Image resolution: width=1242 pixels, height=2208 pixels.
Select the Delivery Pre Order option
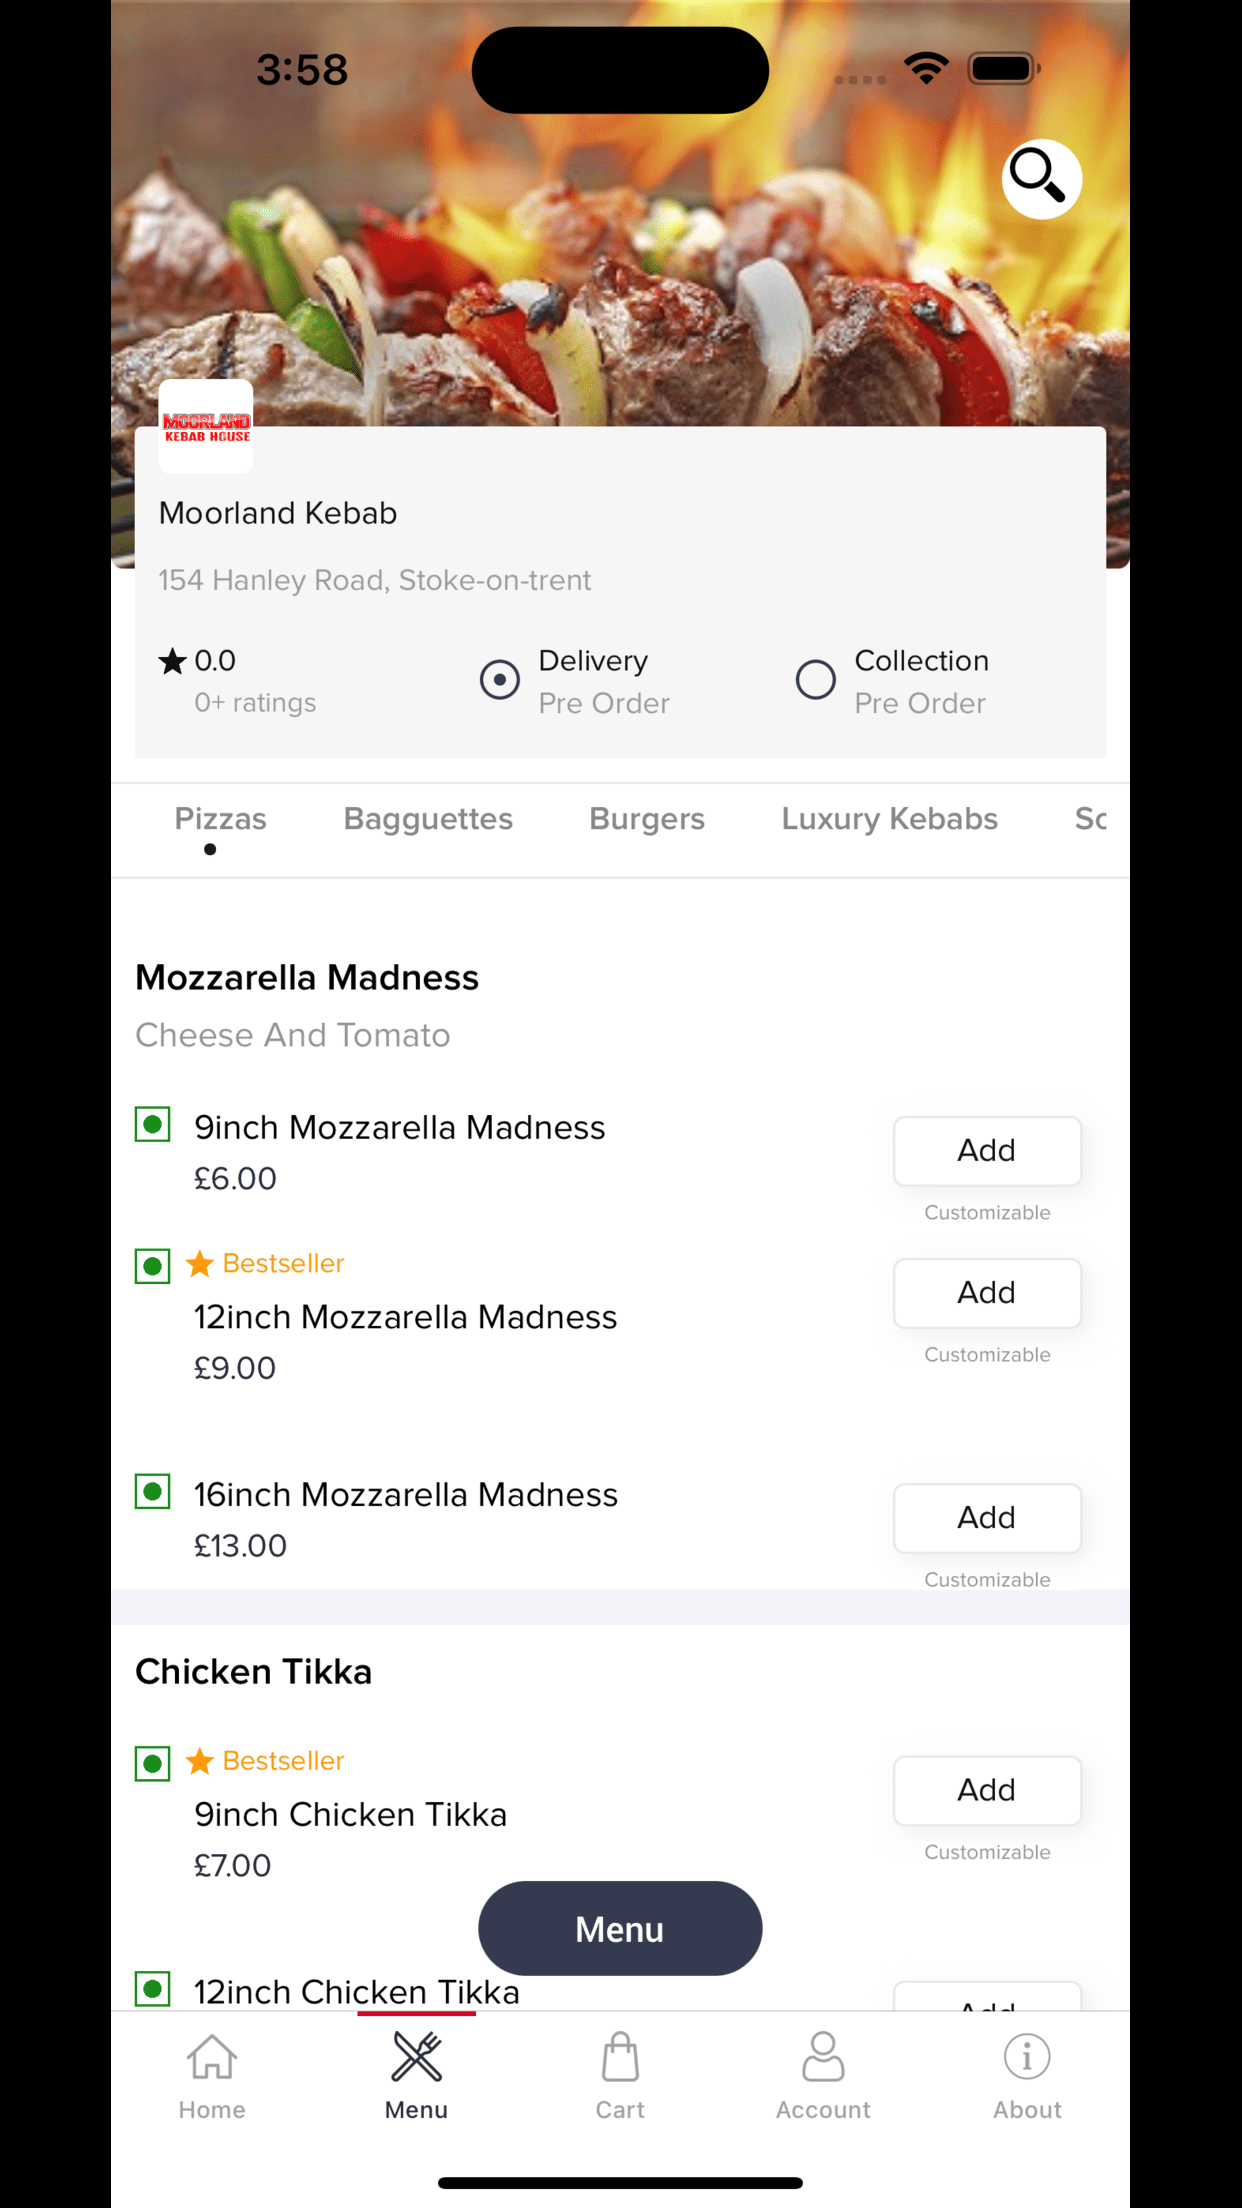point(574,681)
